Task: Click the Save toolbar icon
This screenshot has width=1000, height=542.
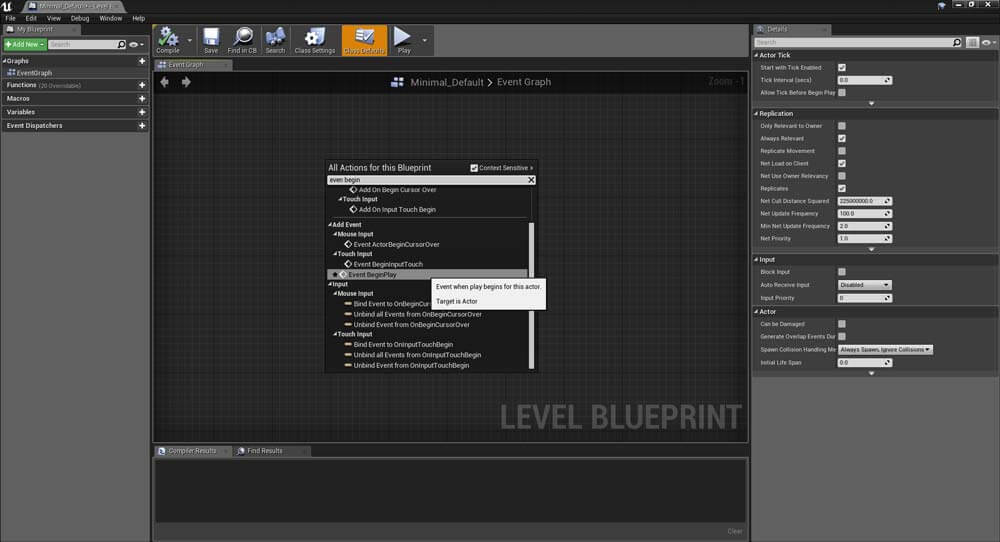Action: click(211, 40)
